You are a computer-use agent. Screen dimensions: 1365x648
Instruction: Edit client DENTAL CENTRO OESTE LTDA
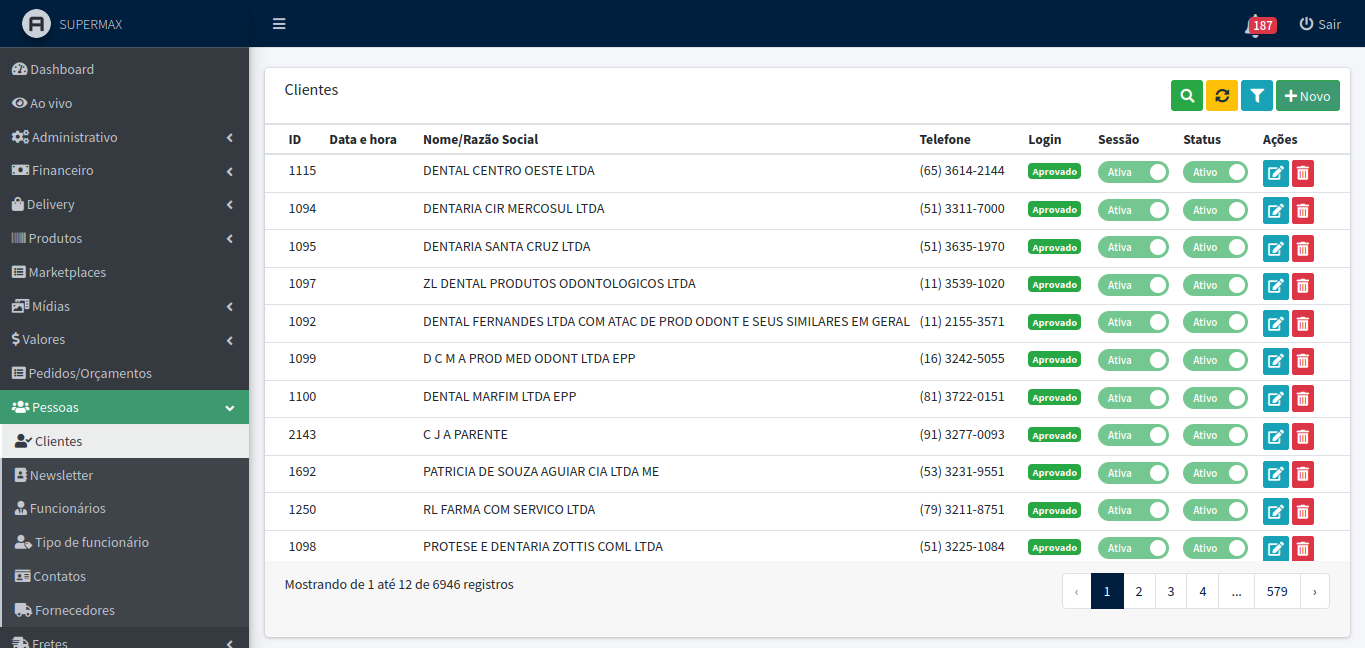tap(1276, 172)
